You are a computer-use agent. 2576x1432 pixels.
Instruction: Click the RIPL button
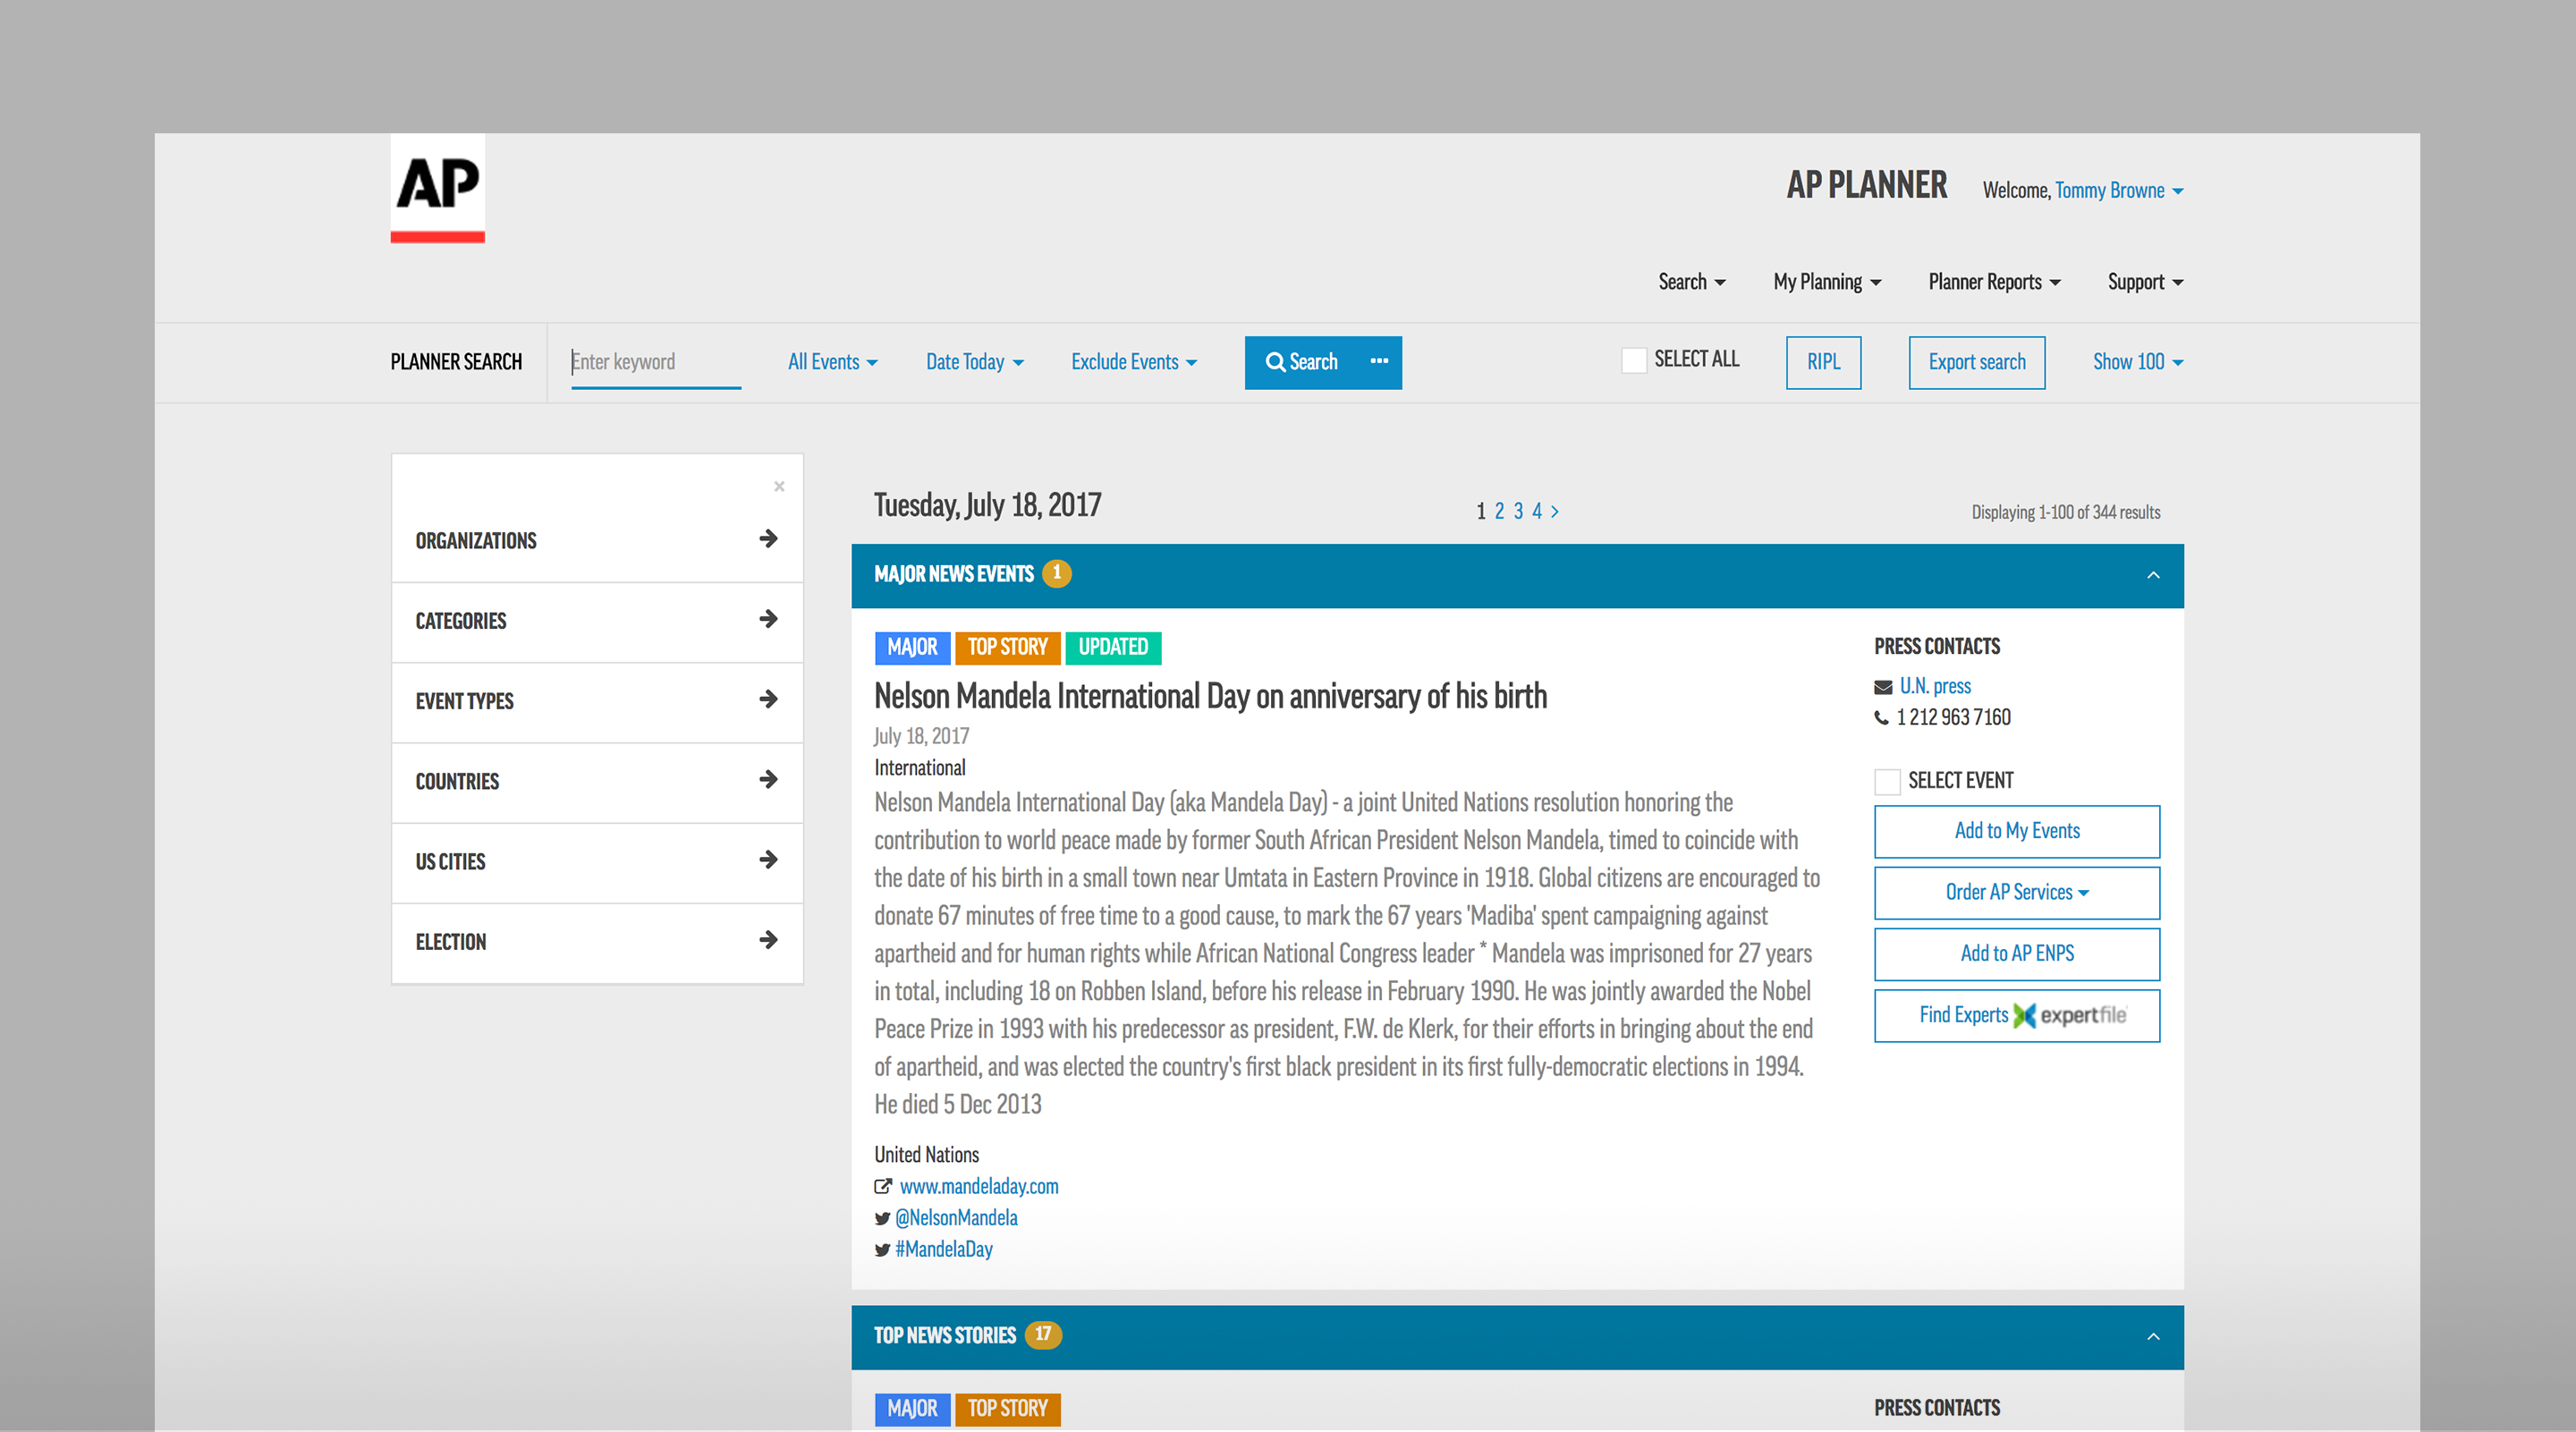click(x=1823, y=362)
